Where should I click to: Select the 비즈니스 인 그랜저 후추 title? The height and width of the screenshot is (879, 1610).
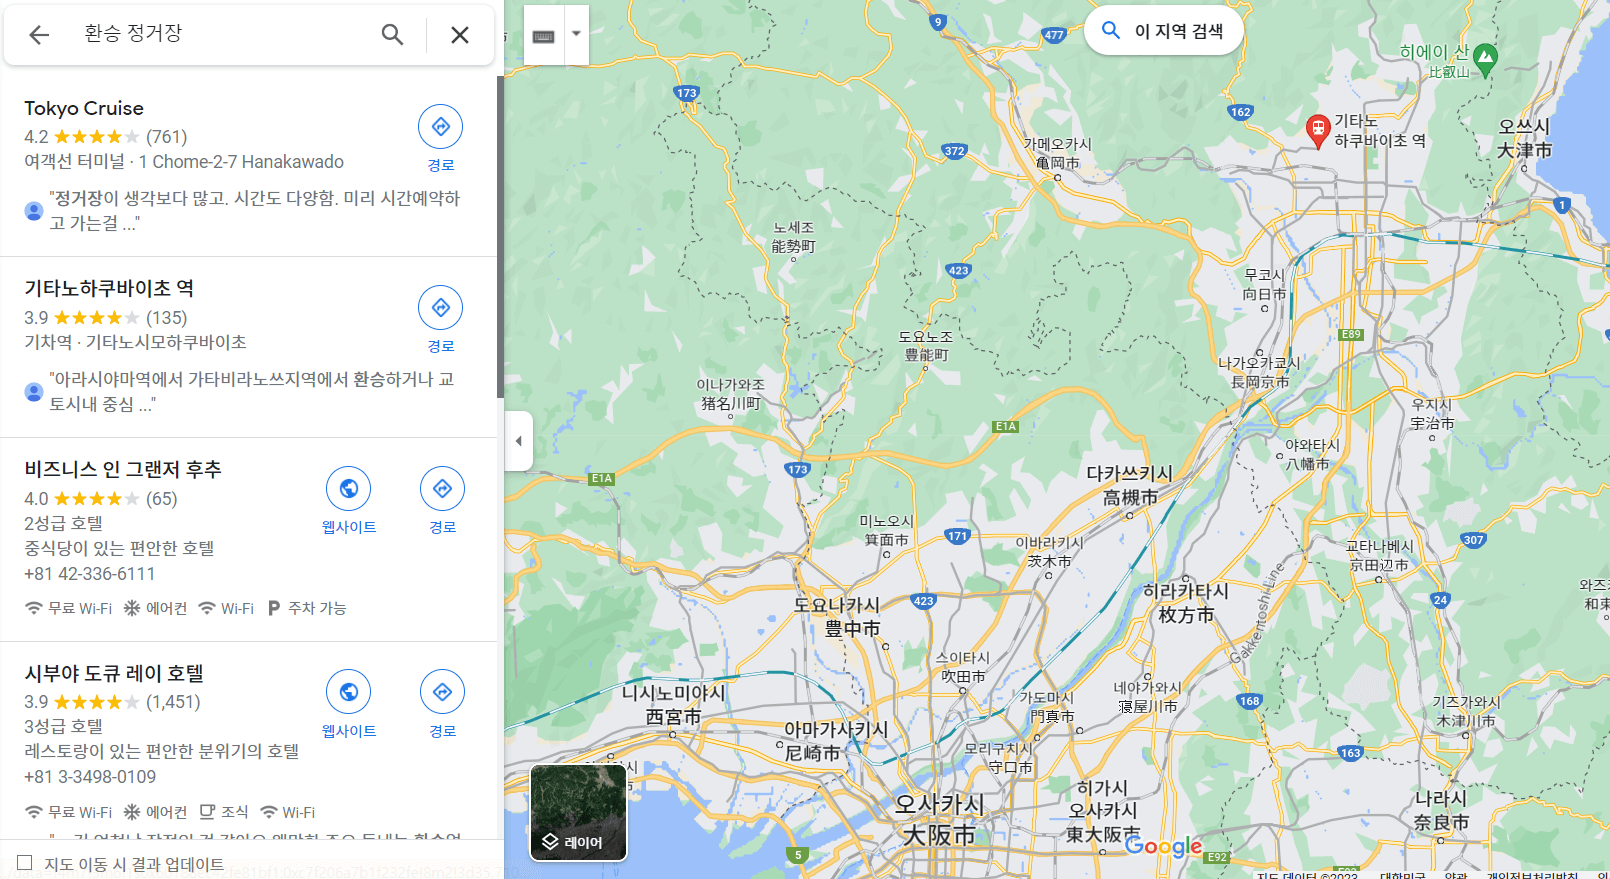tap(123, 469)
